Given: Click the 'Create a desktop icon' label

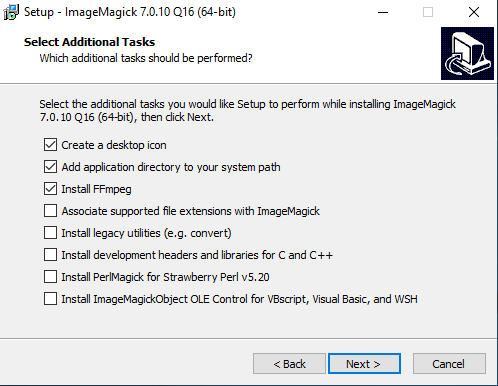Looking at the screenshot, I should pyautogui.click(x=114, y=145).
